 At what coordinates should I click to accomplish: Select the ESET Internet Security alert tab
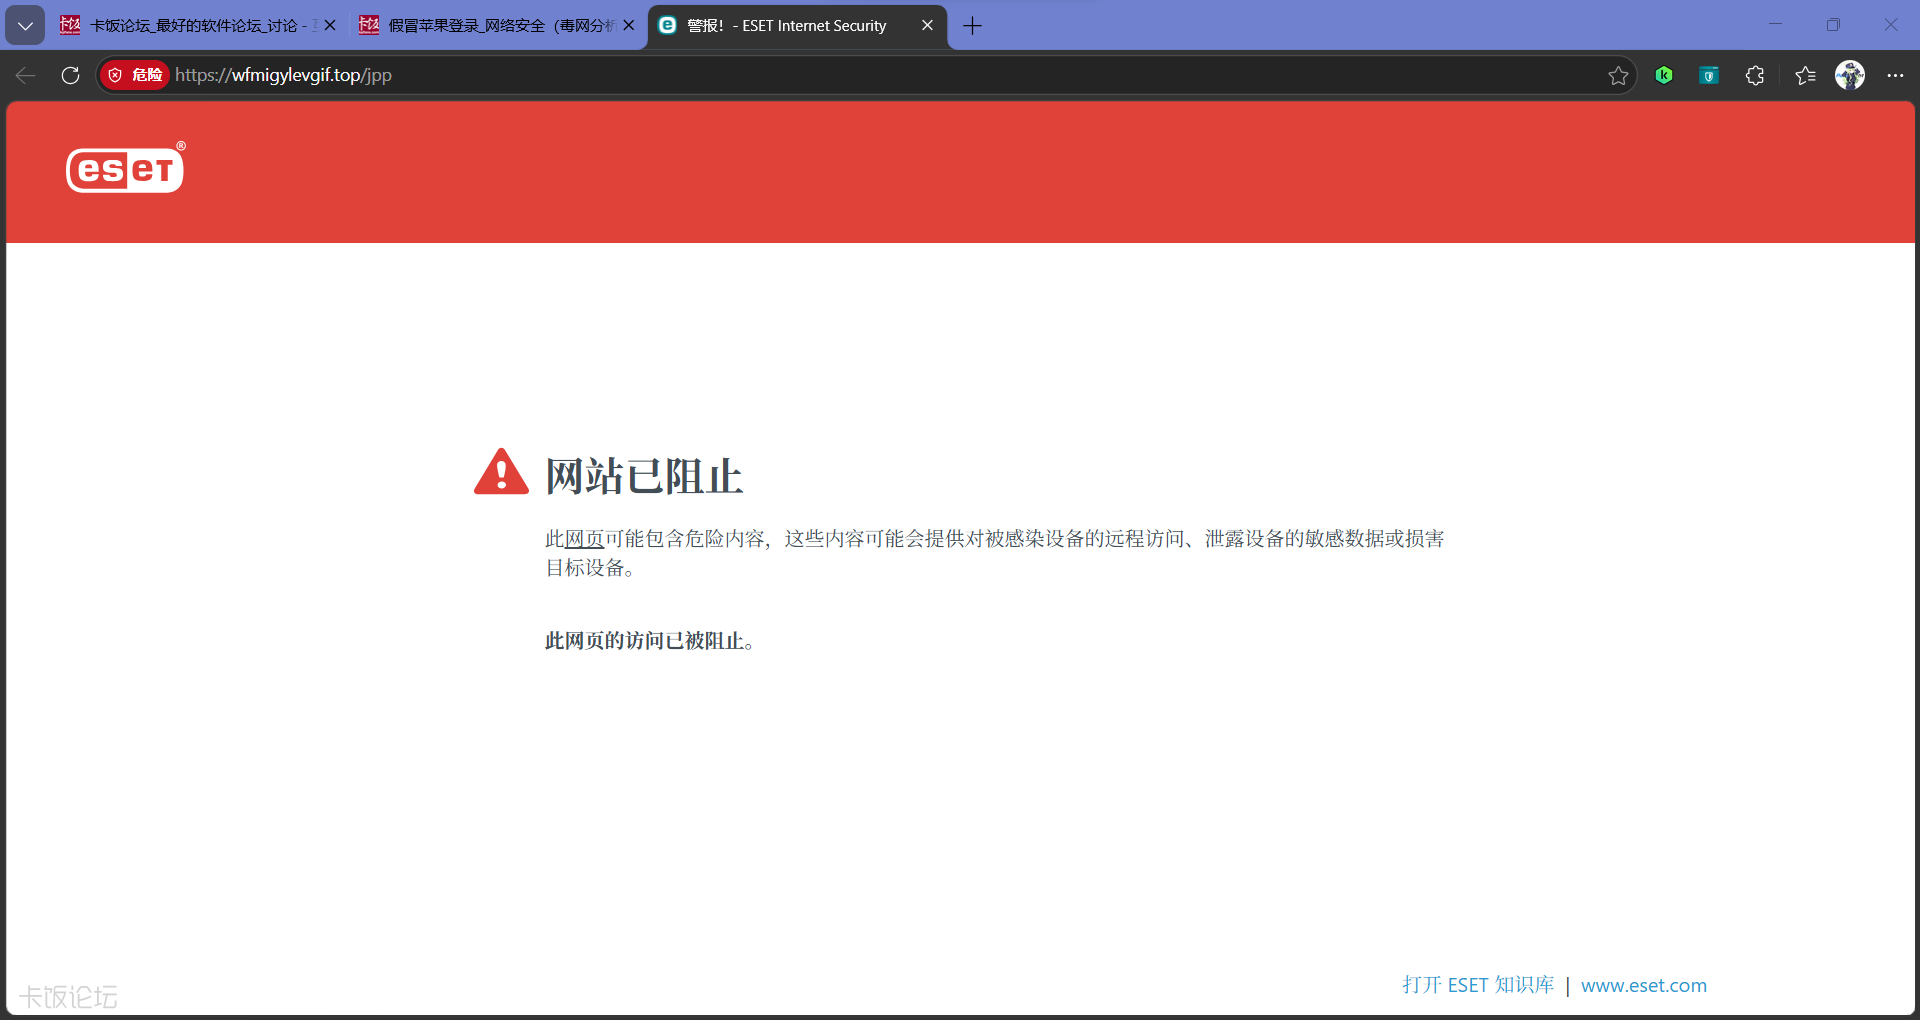[x=797, y=26]
